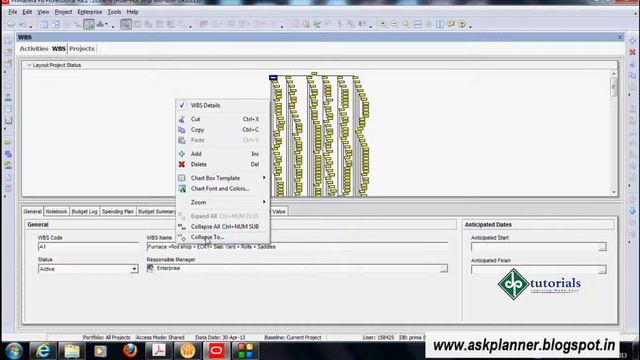Viewport: 640px width, 360px height.
Task: Click into the WBS Code field
Action: (x=88, y=247)
